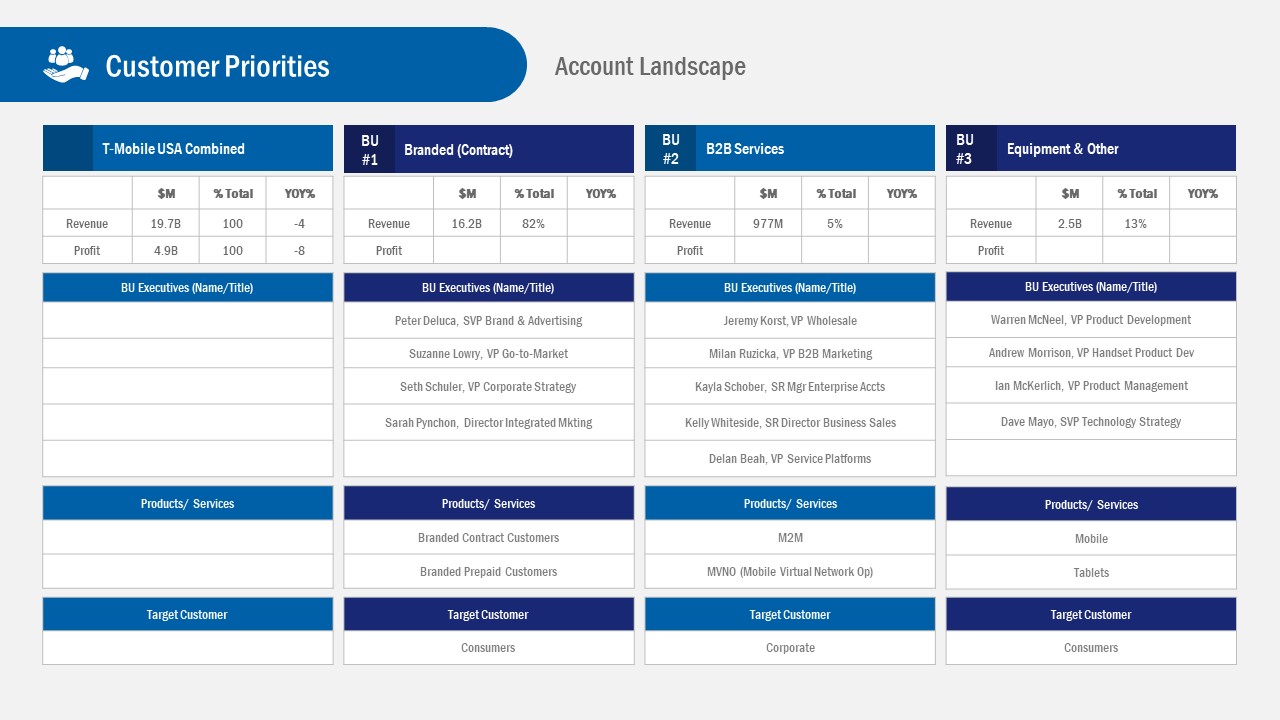Screen dimensions: 1280x720
Task: Click the 4.9B profit cell
Action: [166, 250]
